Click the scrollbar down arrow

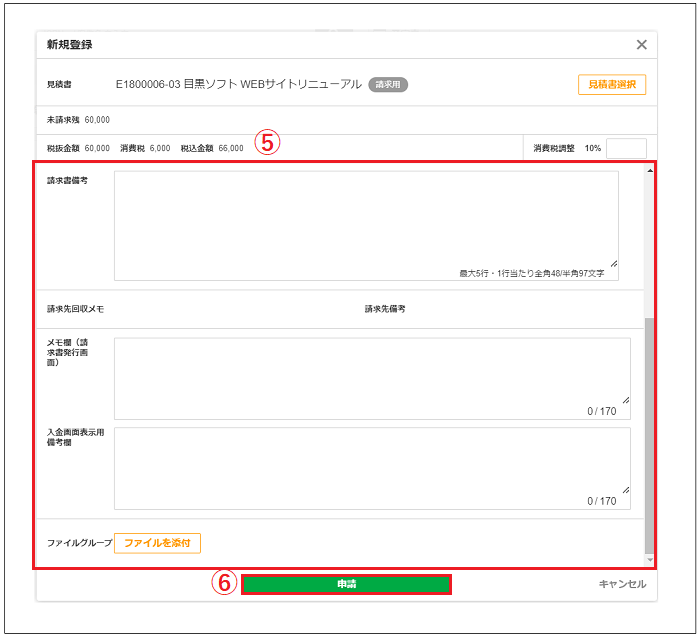[650, 559]
